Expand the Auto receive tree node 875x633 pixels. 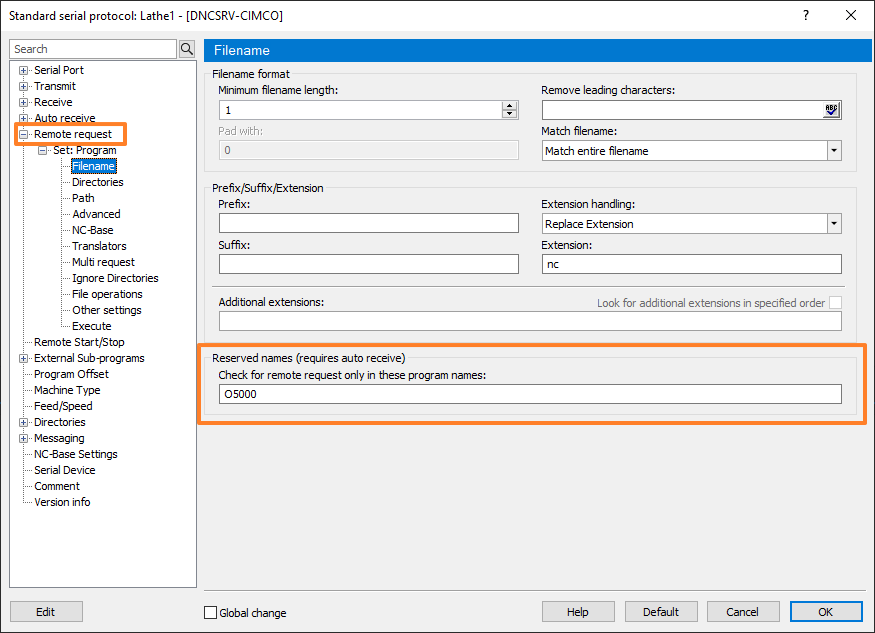coord(23,118)
